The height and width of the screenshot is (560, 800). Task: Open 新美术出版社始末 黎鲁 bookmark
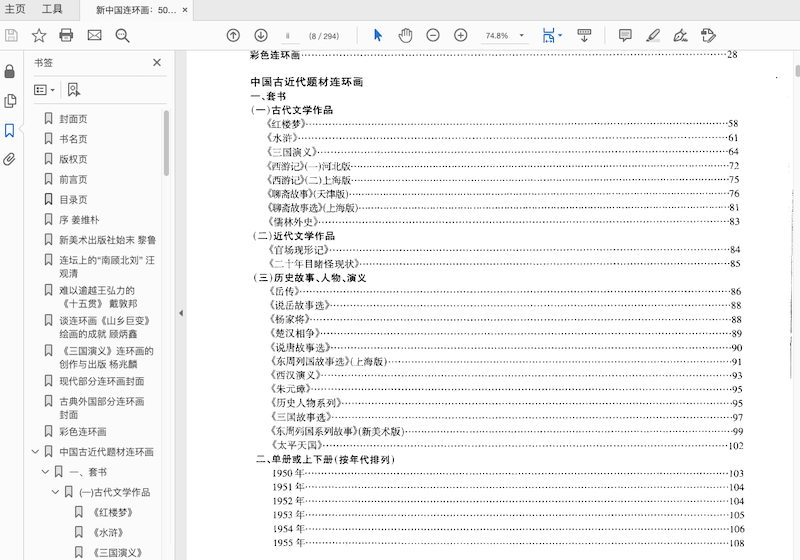pos(107,240)
